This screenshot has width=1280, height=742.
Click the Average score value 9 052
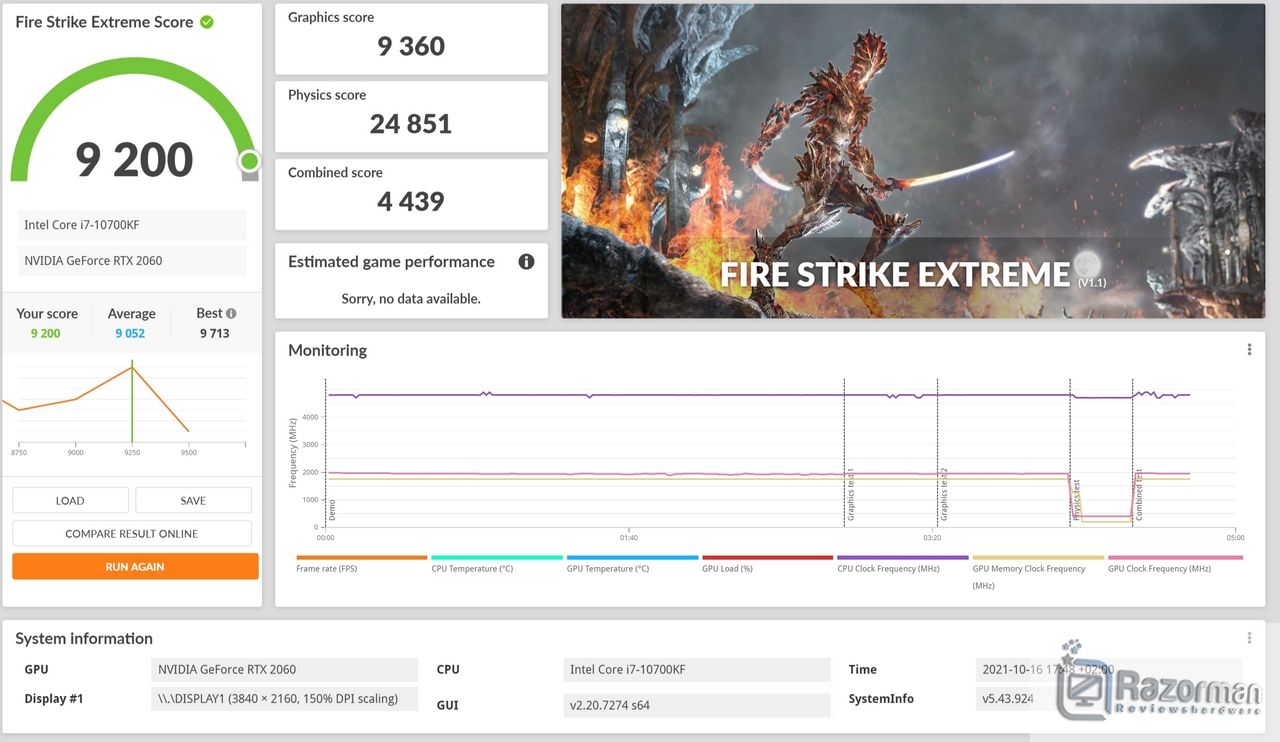tap(130, 333)
